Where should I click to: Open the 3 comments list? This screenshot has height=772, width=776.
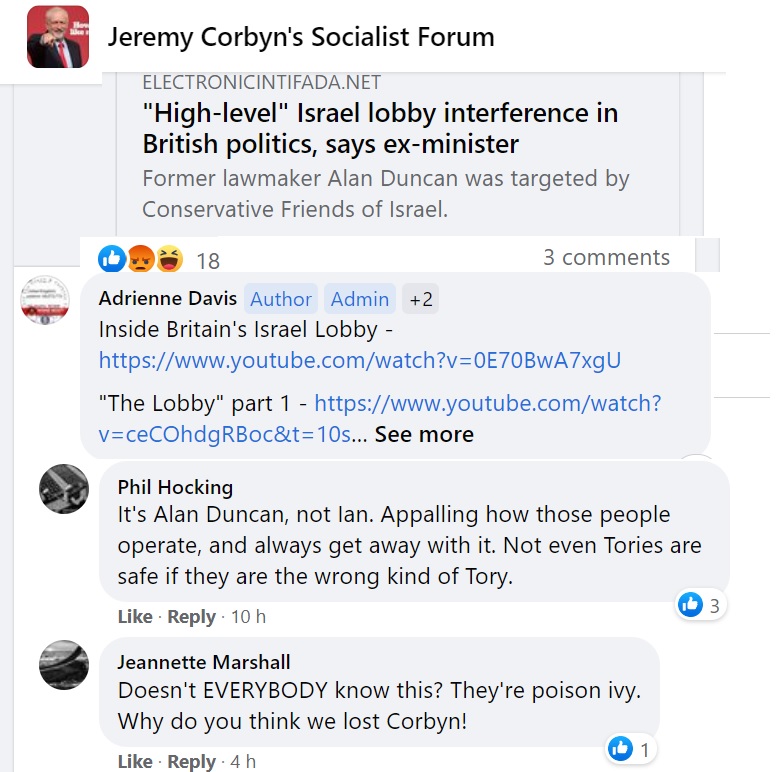pos(606,257)
